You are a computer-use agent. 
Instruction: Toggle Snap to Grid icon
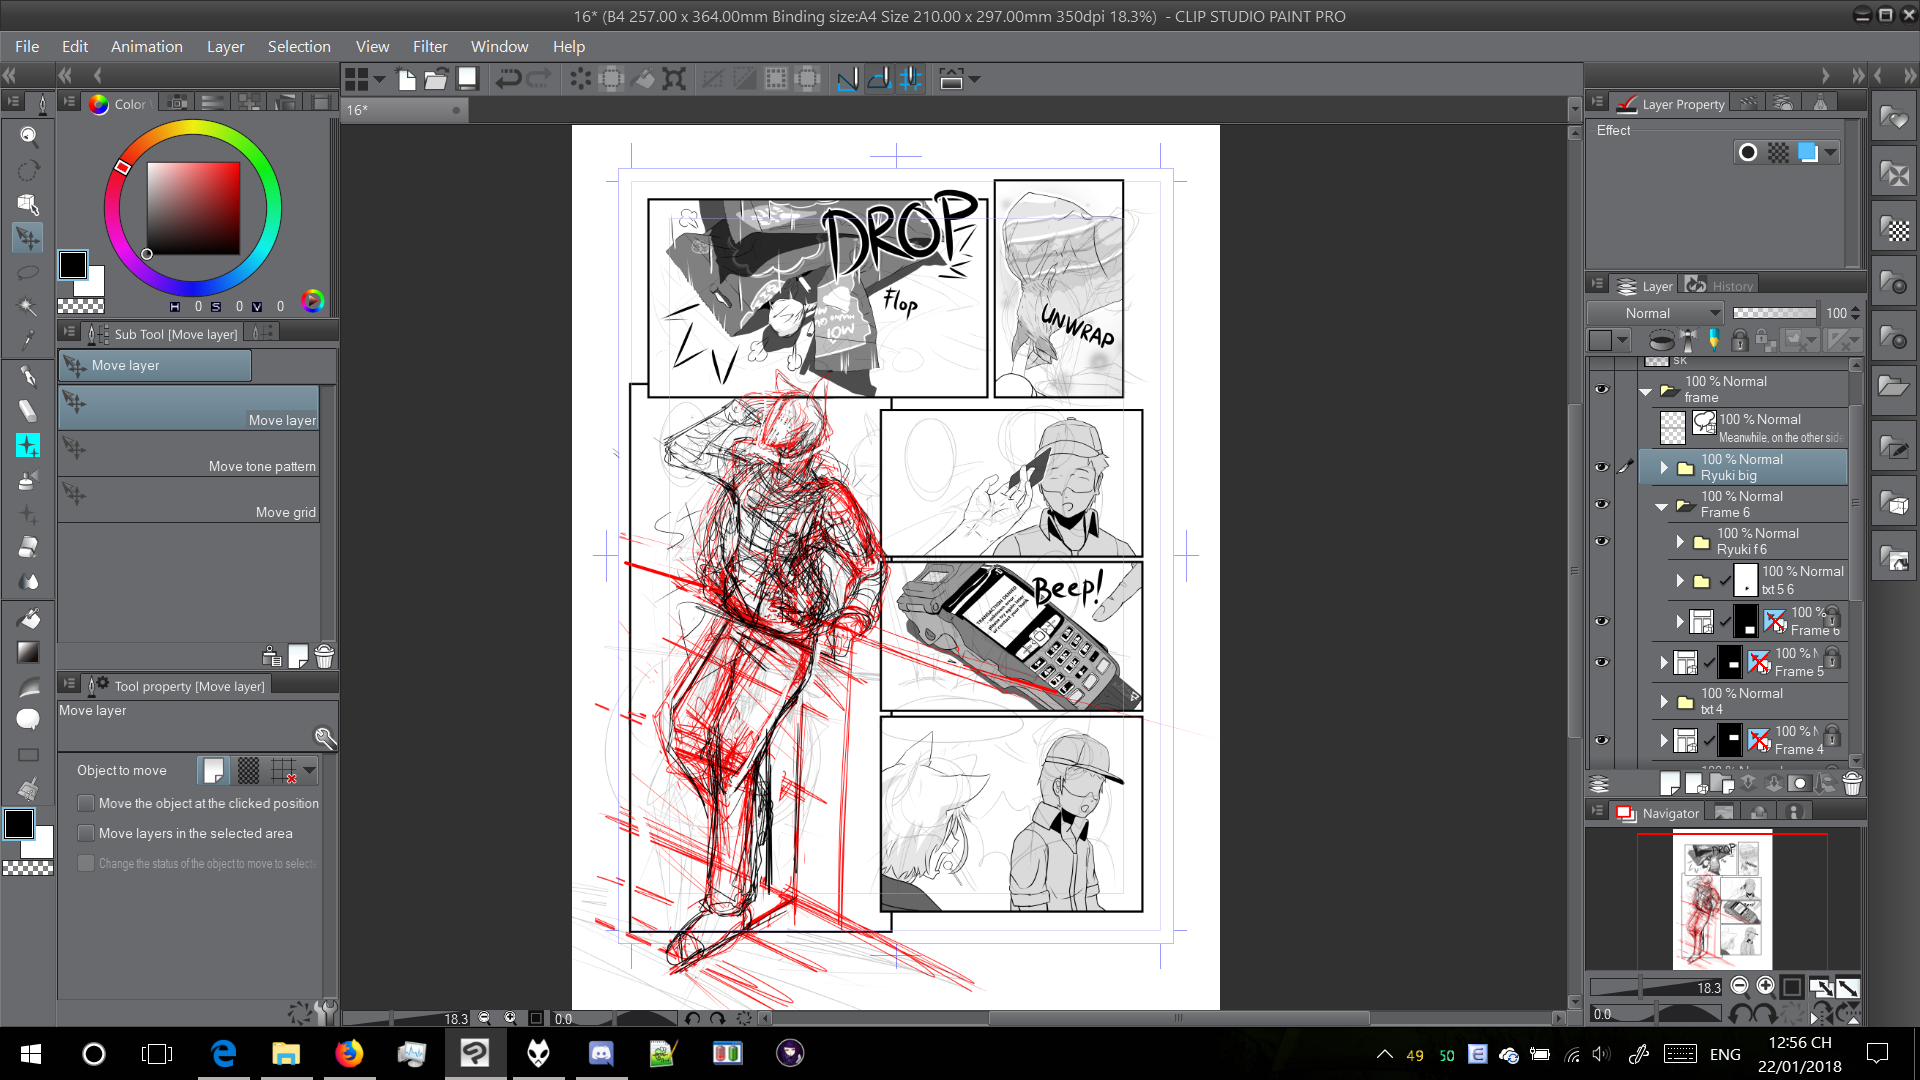911,79
